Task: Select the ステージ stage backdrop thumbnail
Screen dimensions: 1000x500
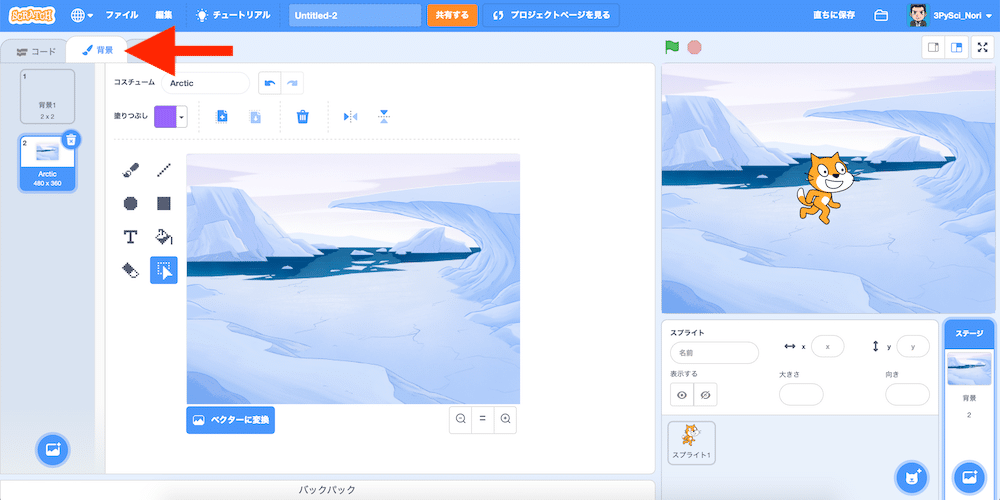Action: pos(969,369)
